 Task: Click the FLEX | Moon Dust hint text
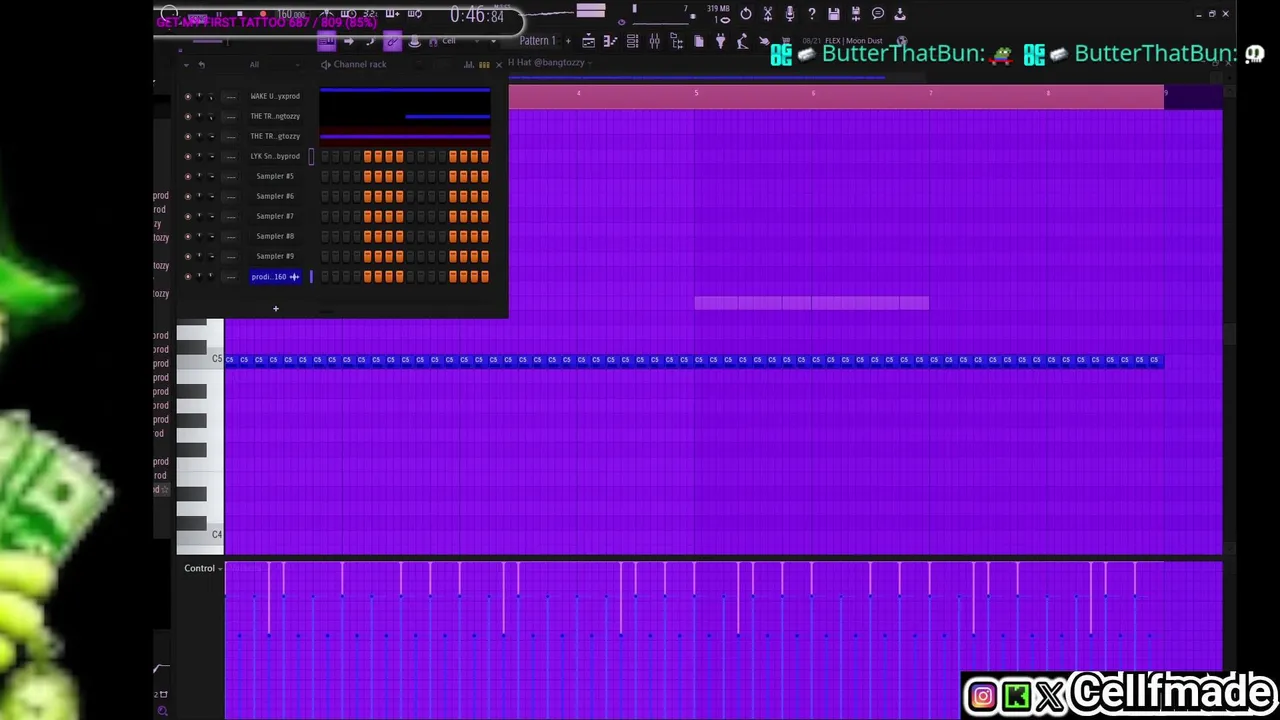click(853, 41)
